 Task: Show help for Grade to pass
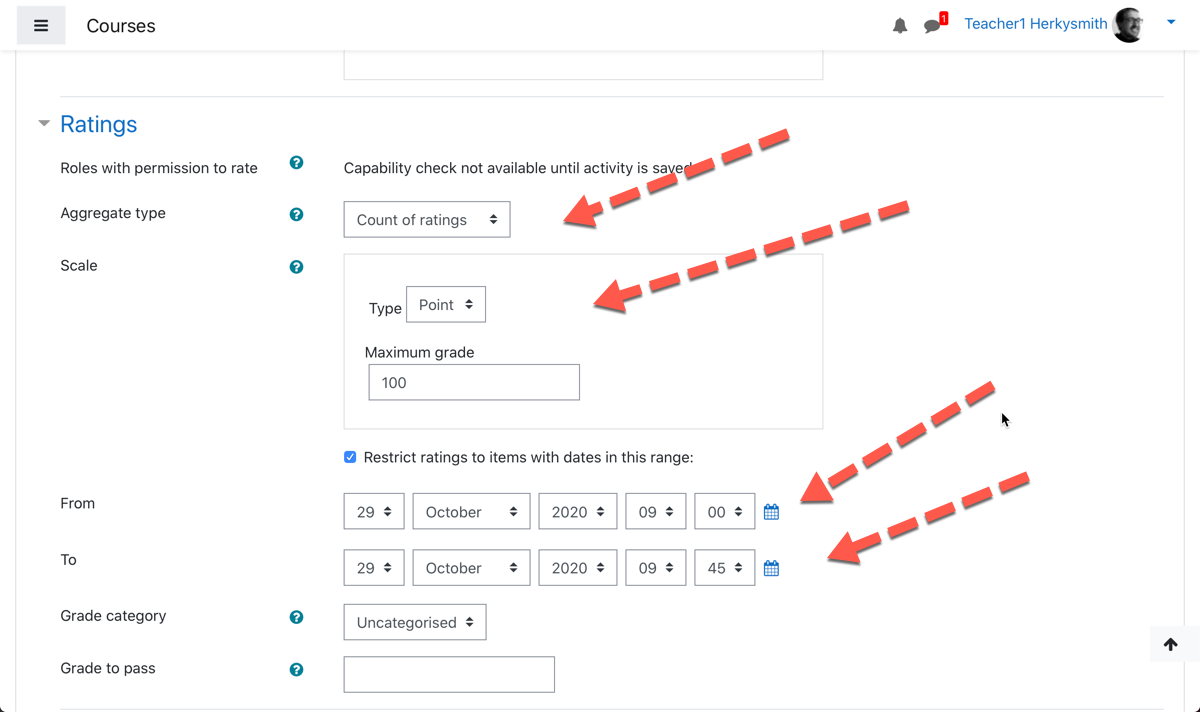(x=296, y=670)
